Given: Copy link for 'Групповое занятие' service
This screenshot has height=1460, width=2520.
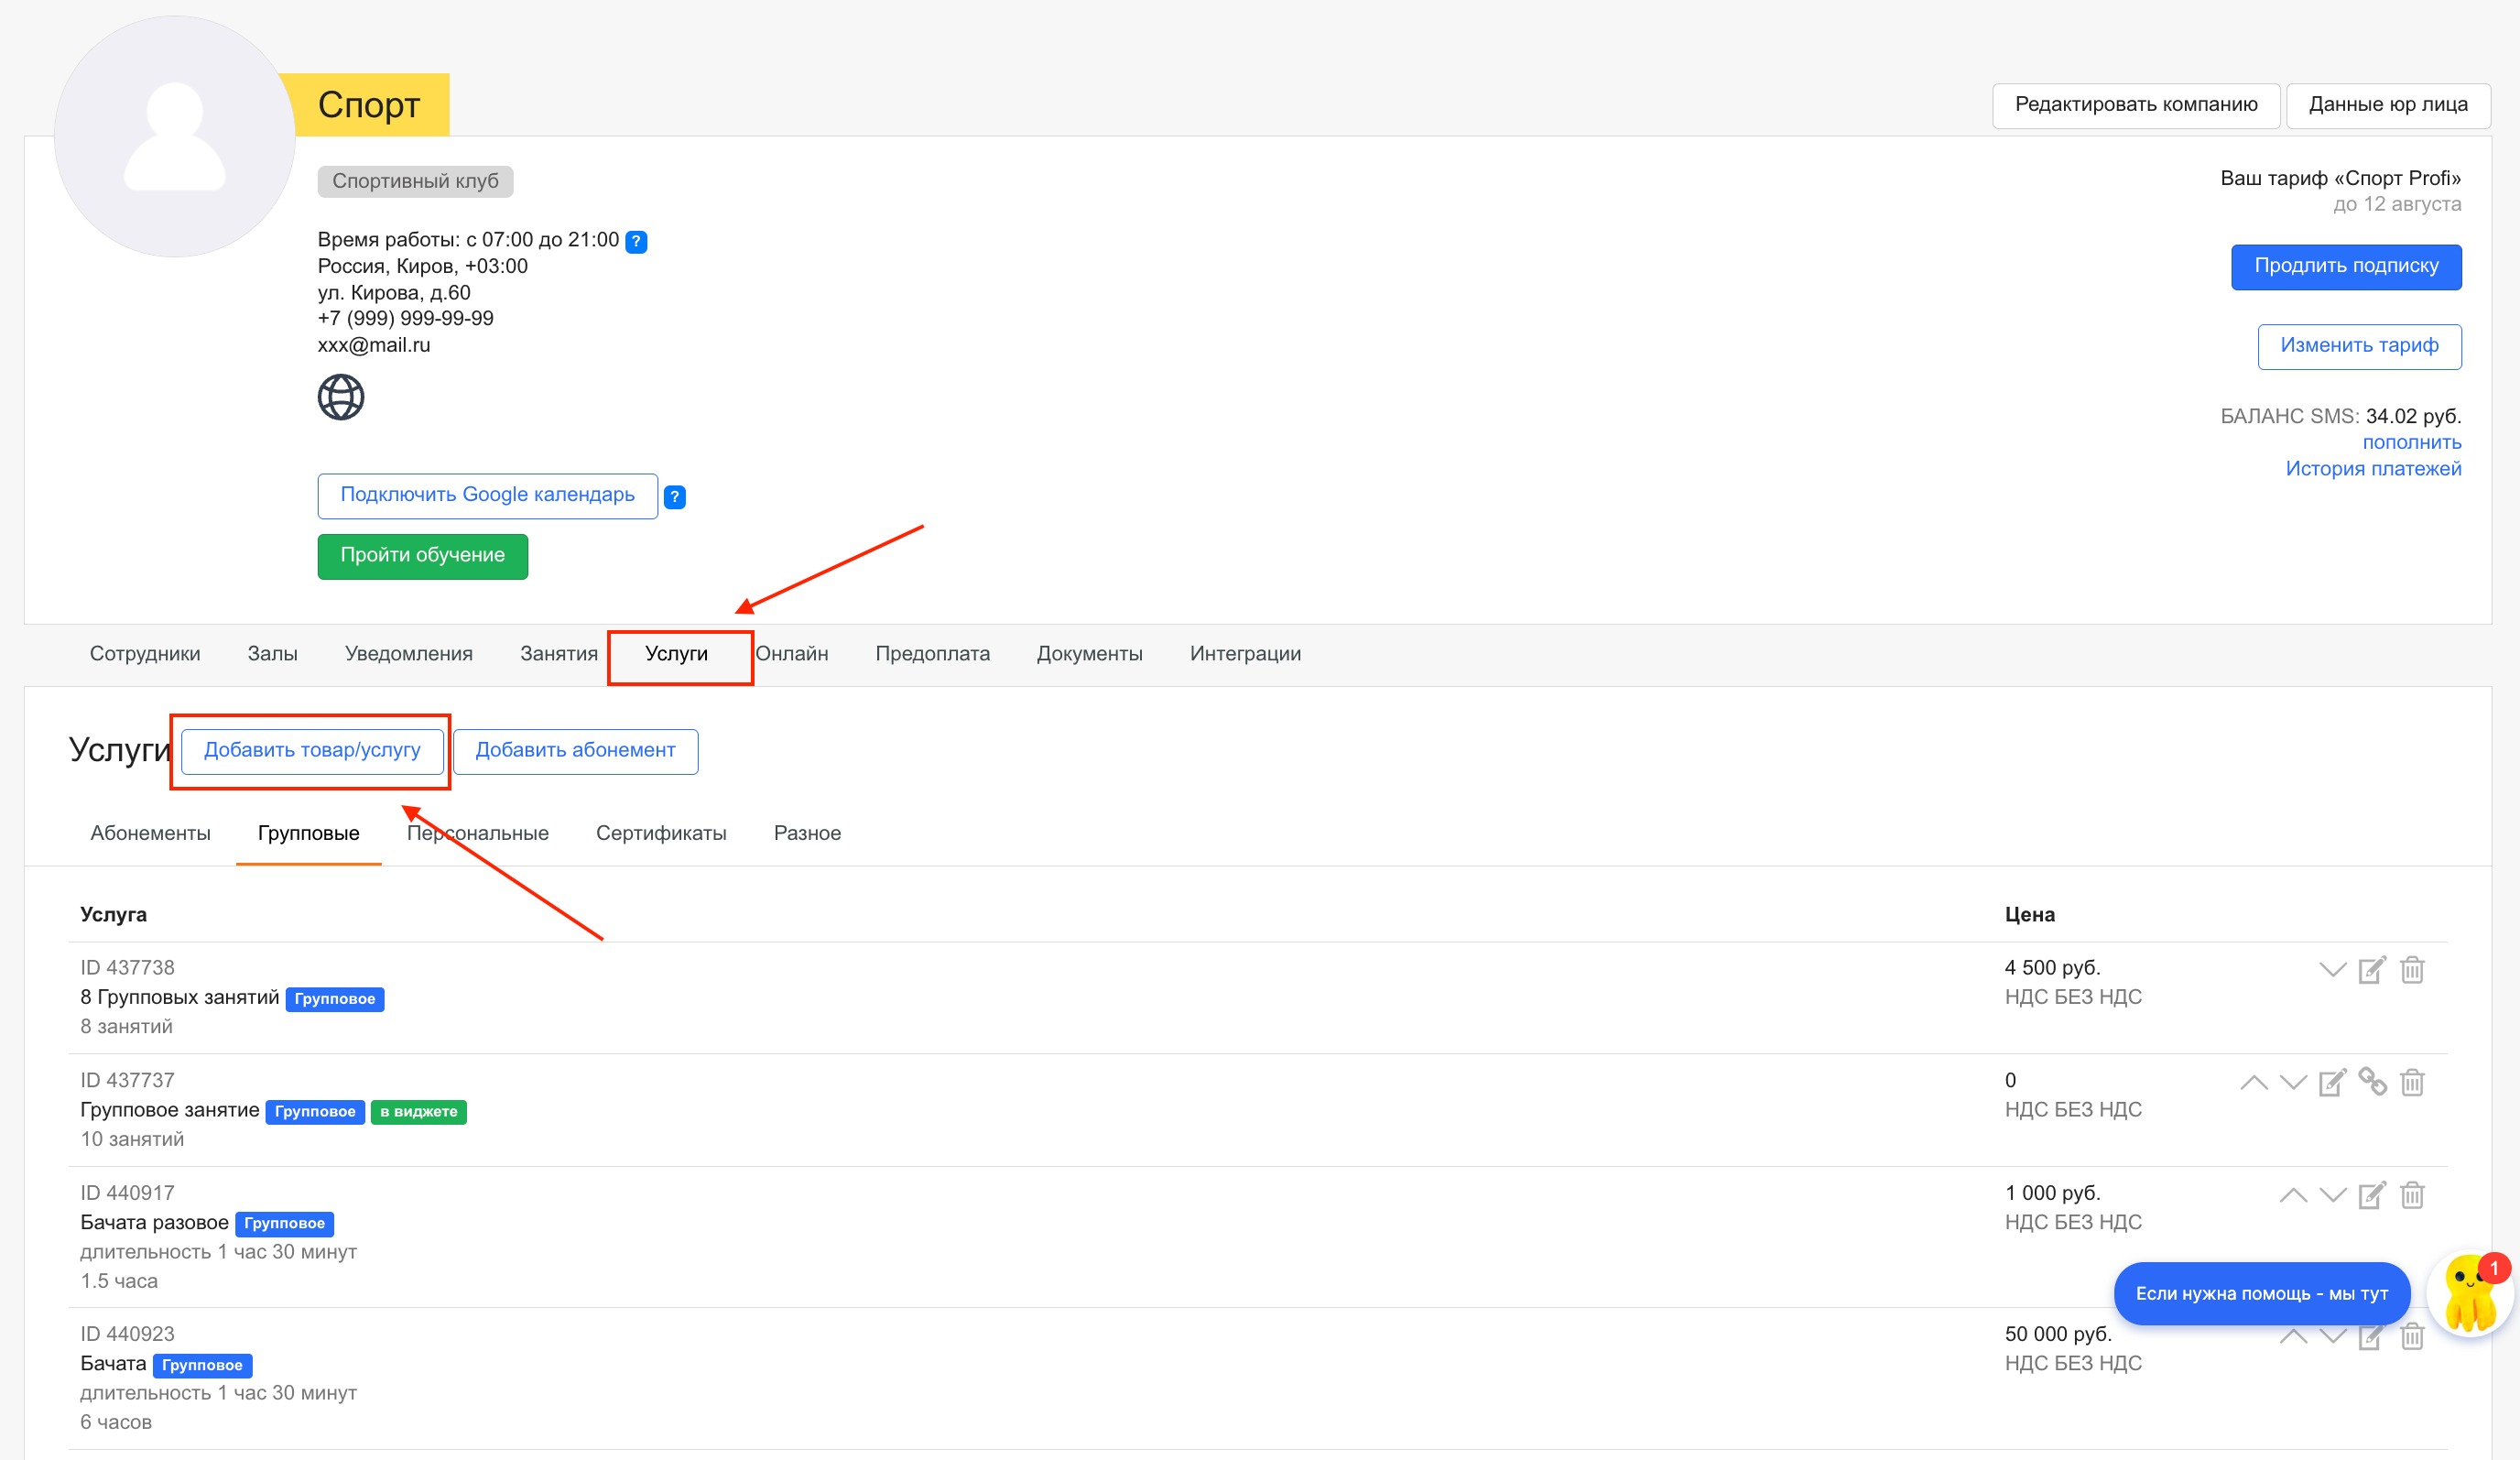Looking at the screenshot, I should (x=2372, y=1082).
